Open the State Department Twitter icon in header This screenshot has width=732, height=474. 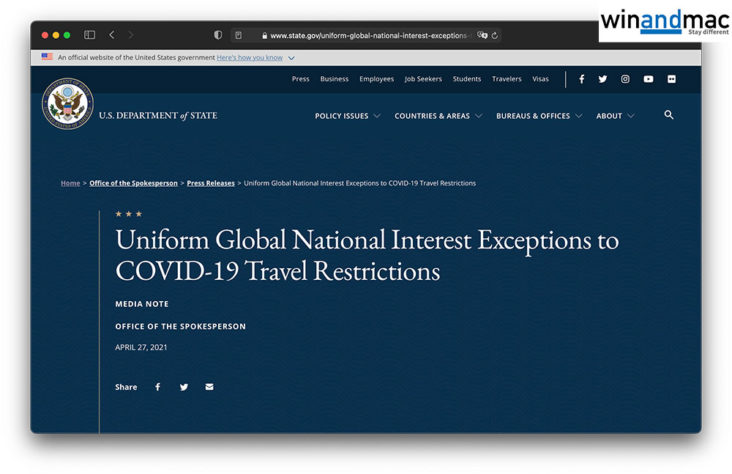click(x=603, y=79)
